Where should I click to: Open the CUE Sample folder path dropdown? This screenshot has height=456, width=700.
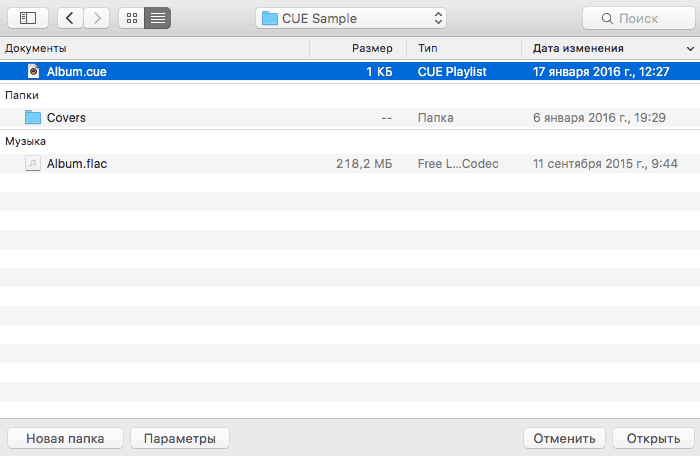pos(351,18)
